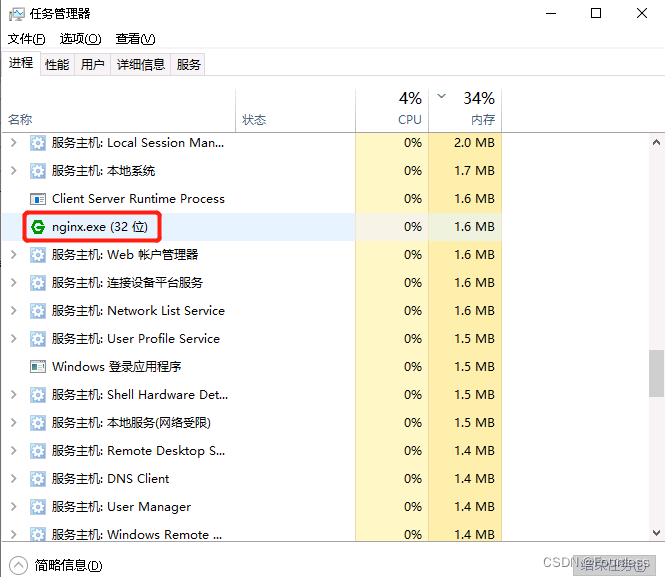Screen dimensions: 665x577
Task: Select 服务主机: 连接设备平台服务 row text
Action: (x=127, y=283)
